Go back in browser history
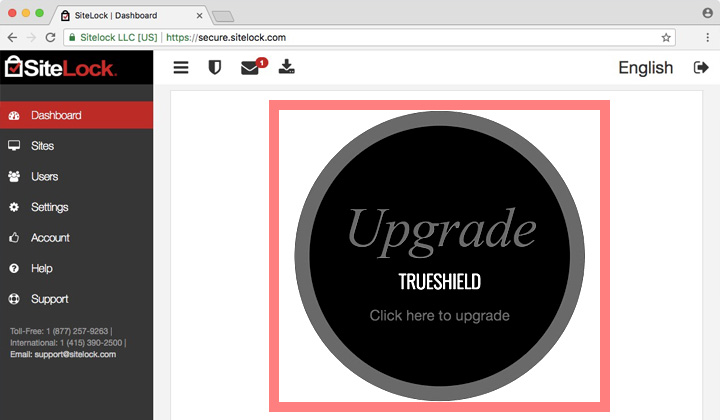Screen dimensions: 720x420 pos(12,38)
